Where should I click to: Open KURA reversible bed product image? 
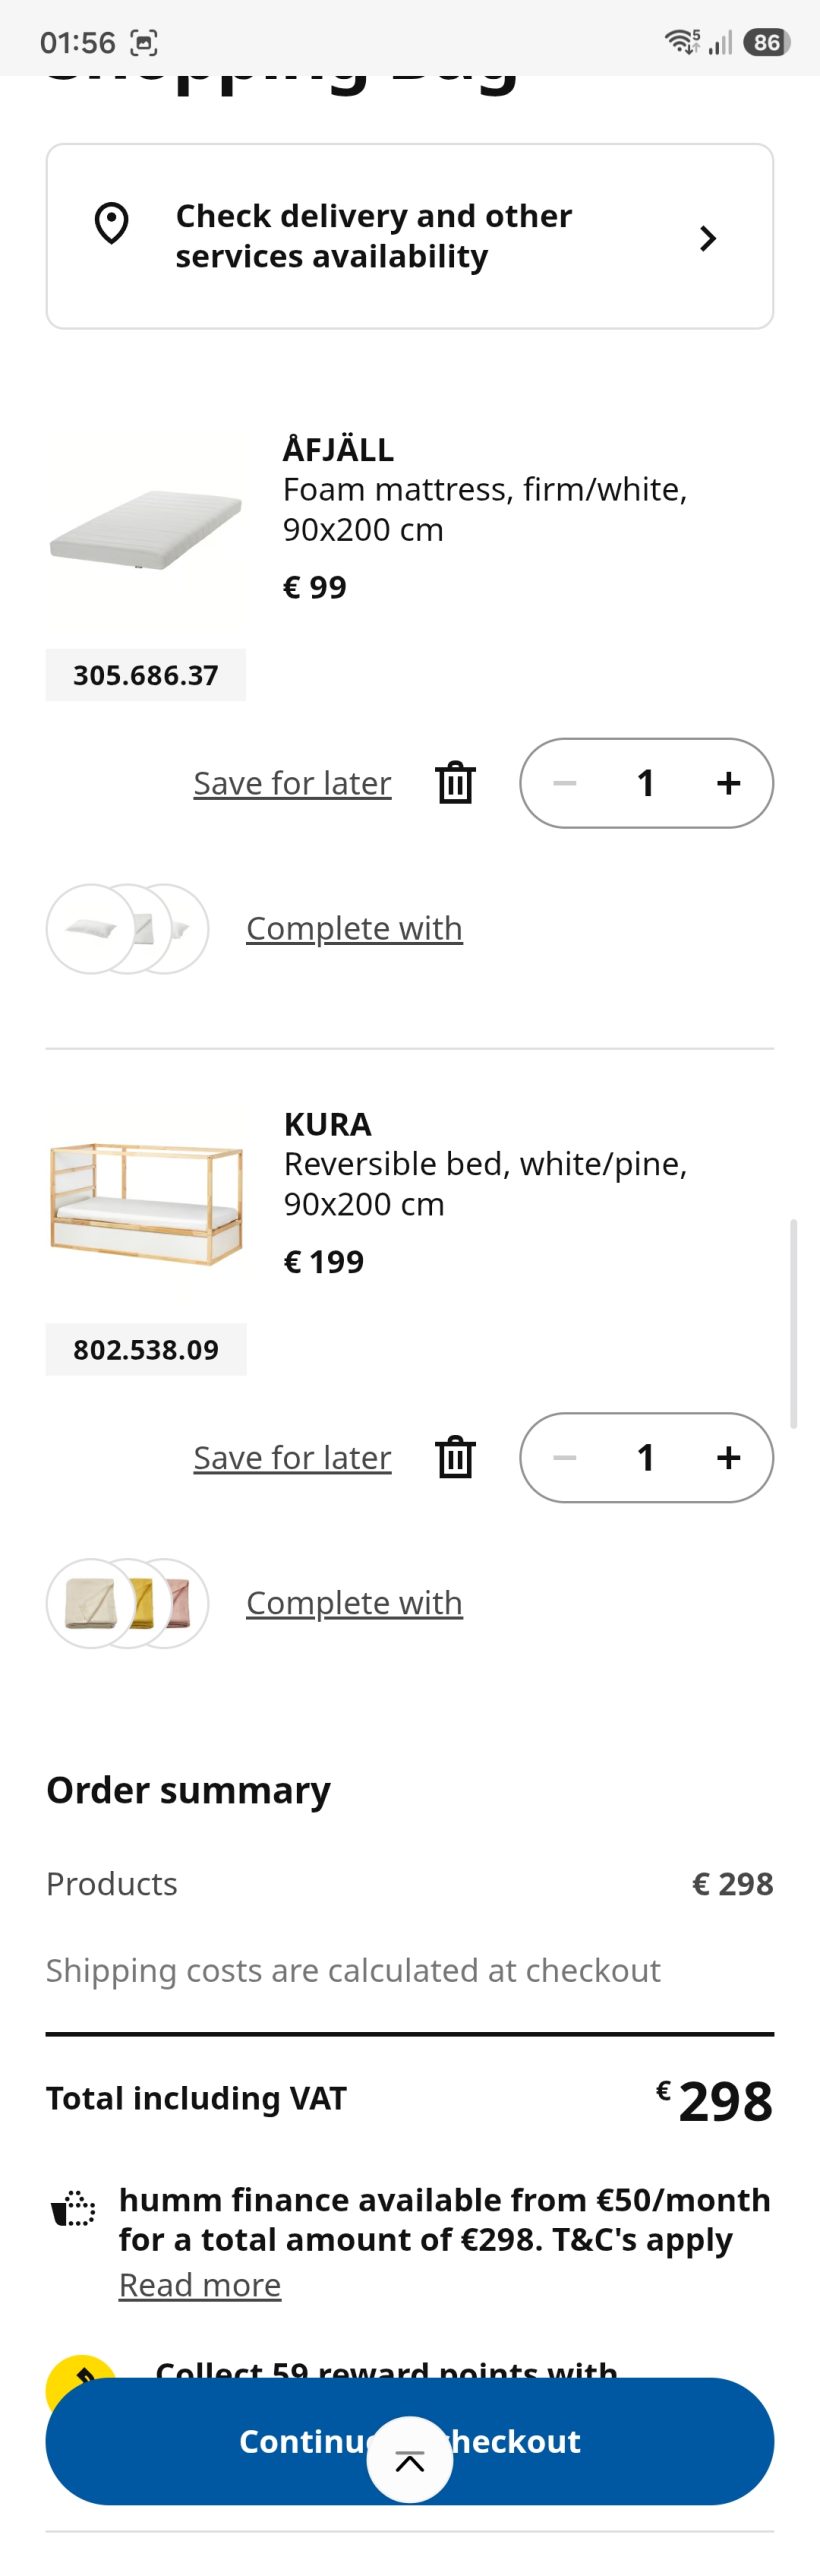[x=146, y=1204]
